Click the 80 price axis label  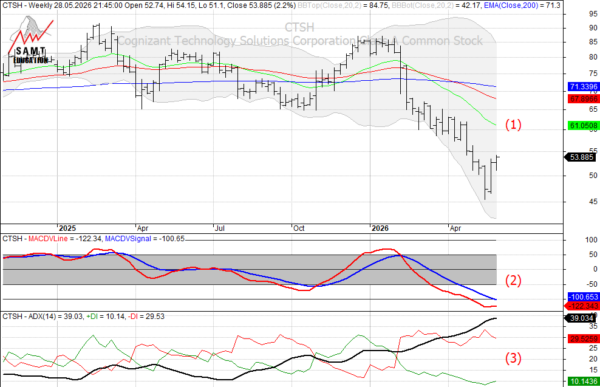pyautogui.click(x=593, y=57)
